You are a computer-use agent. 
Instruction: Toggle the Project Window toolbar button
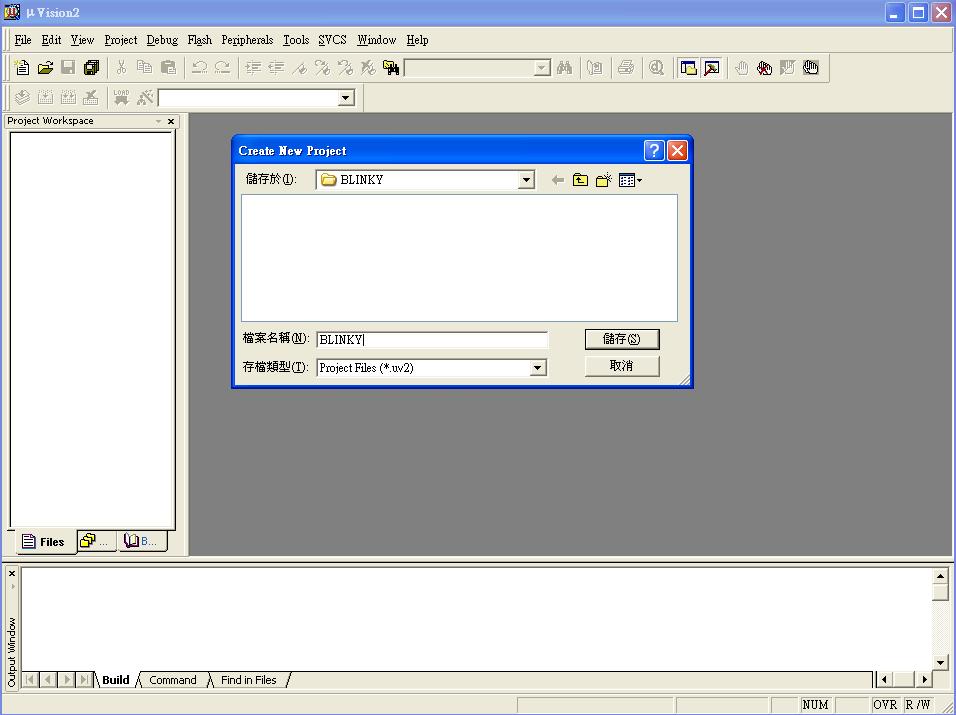688,68
